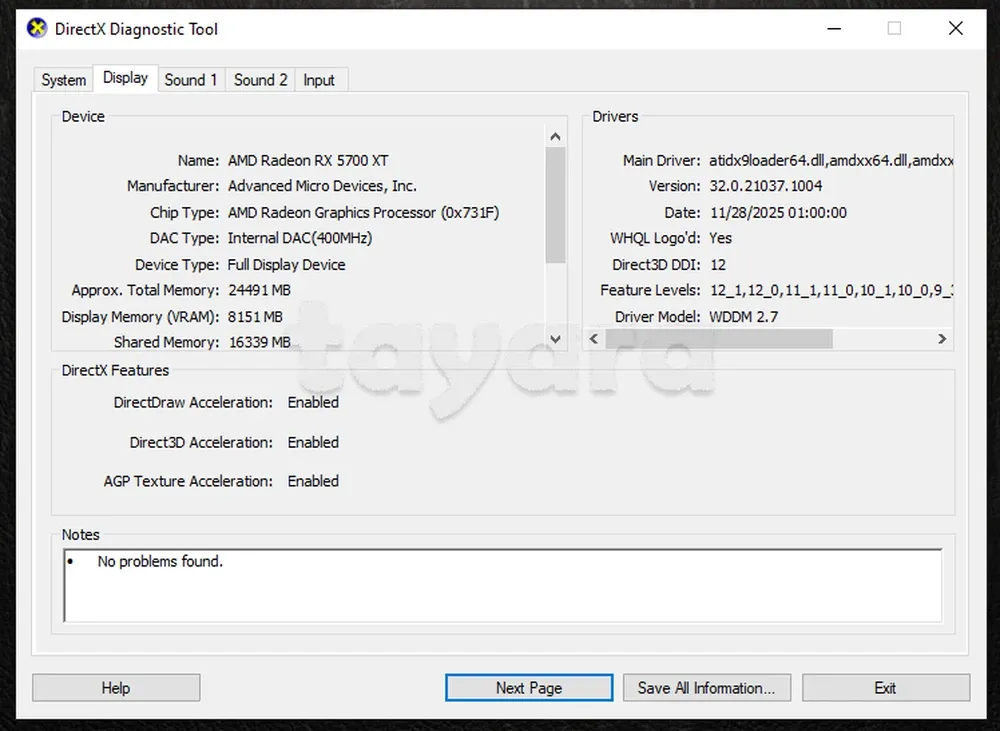Click the Device list scroll down arrow
Image resolution: width=1000 pixels, height=731 pixels.
tap(556, 339)
